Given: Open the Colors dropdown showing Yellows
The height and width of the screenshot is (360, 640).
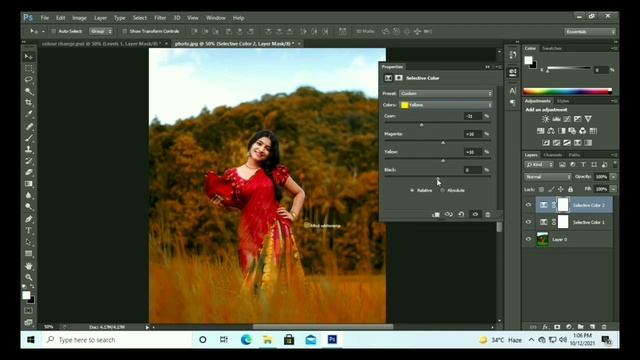Looking at the screenshot, I should pyautogui.click(x=446, y=105).
